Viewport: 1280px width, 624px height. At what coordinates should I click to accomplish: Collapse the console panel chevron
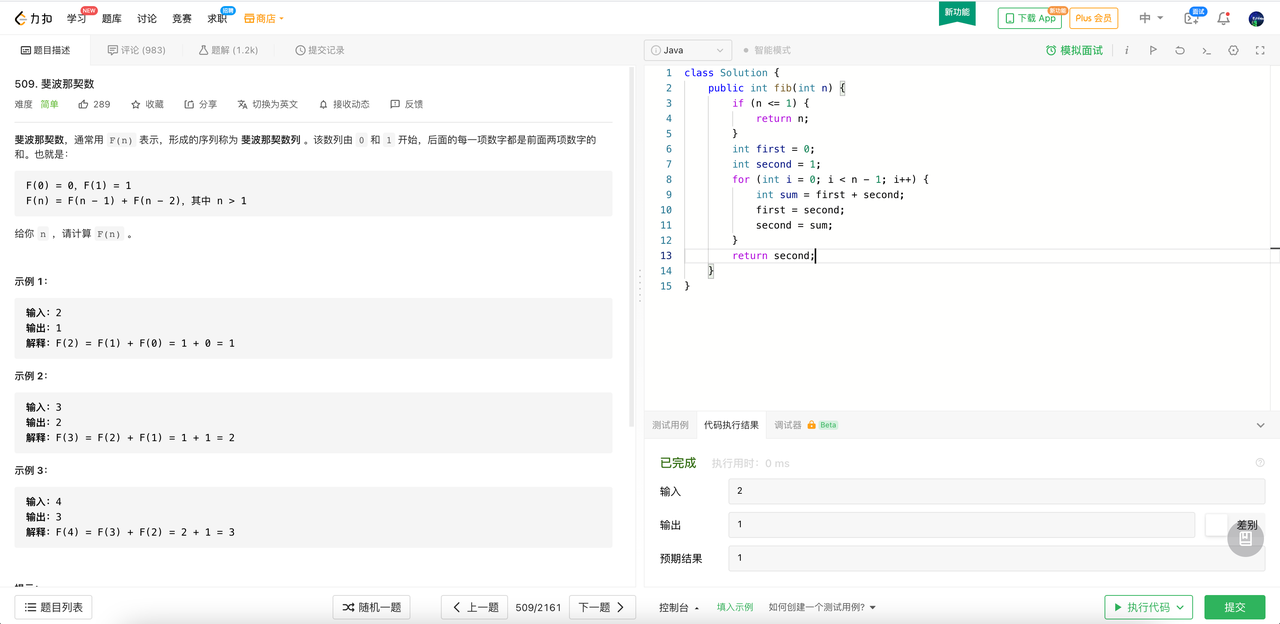coord(1260,425)
